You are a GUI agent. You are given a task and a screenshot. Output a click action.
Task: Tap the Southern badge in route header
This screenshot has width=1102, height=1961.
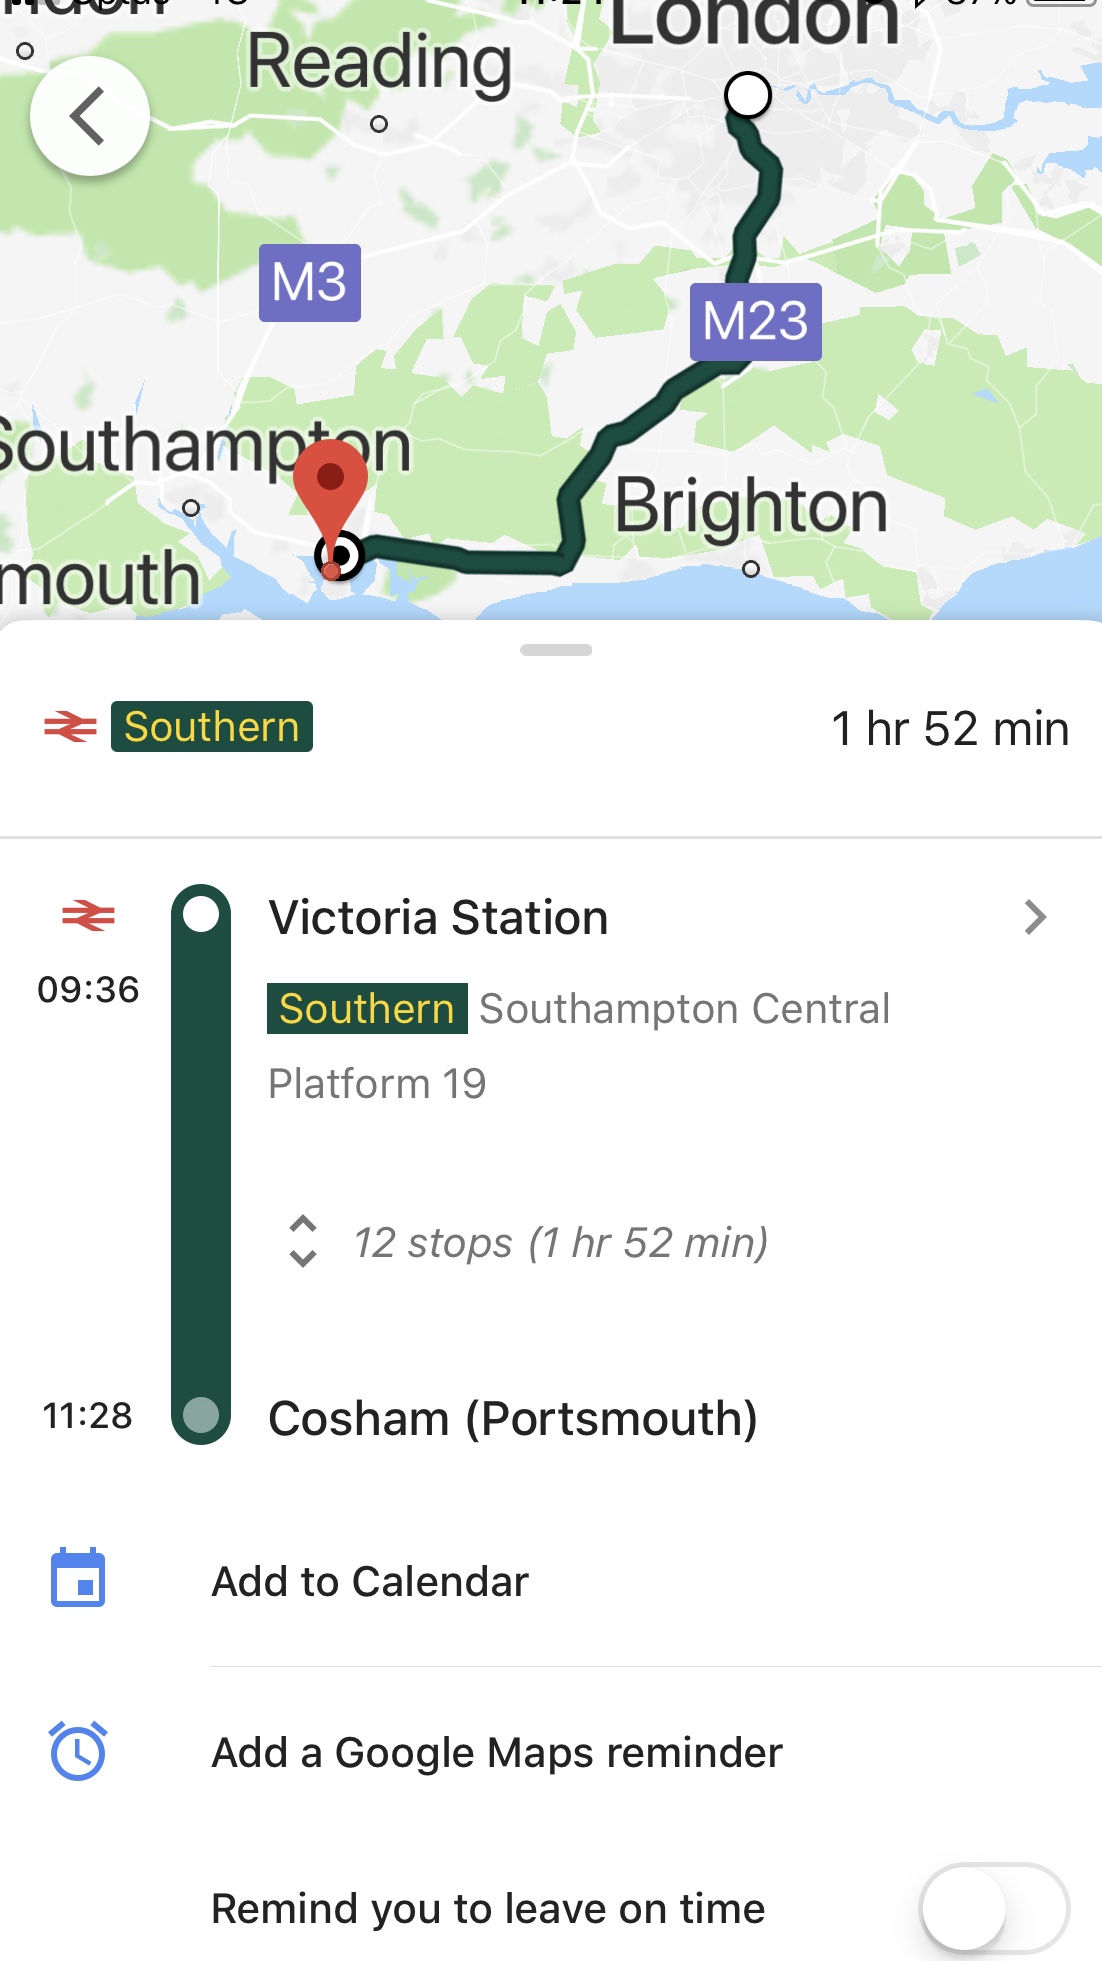[211, 727]
